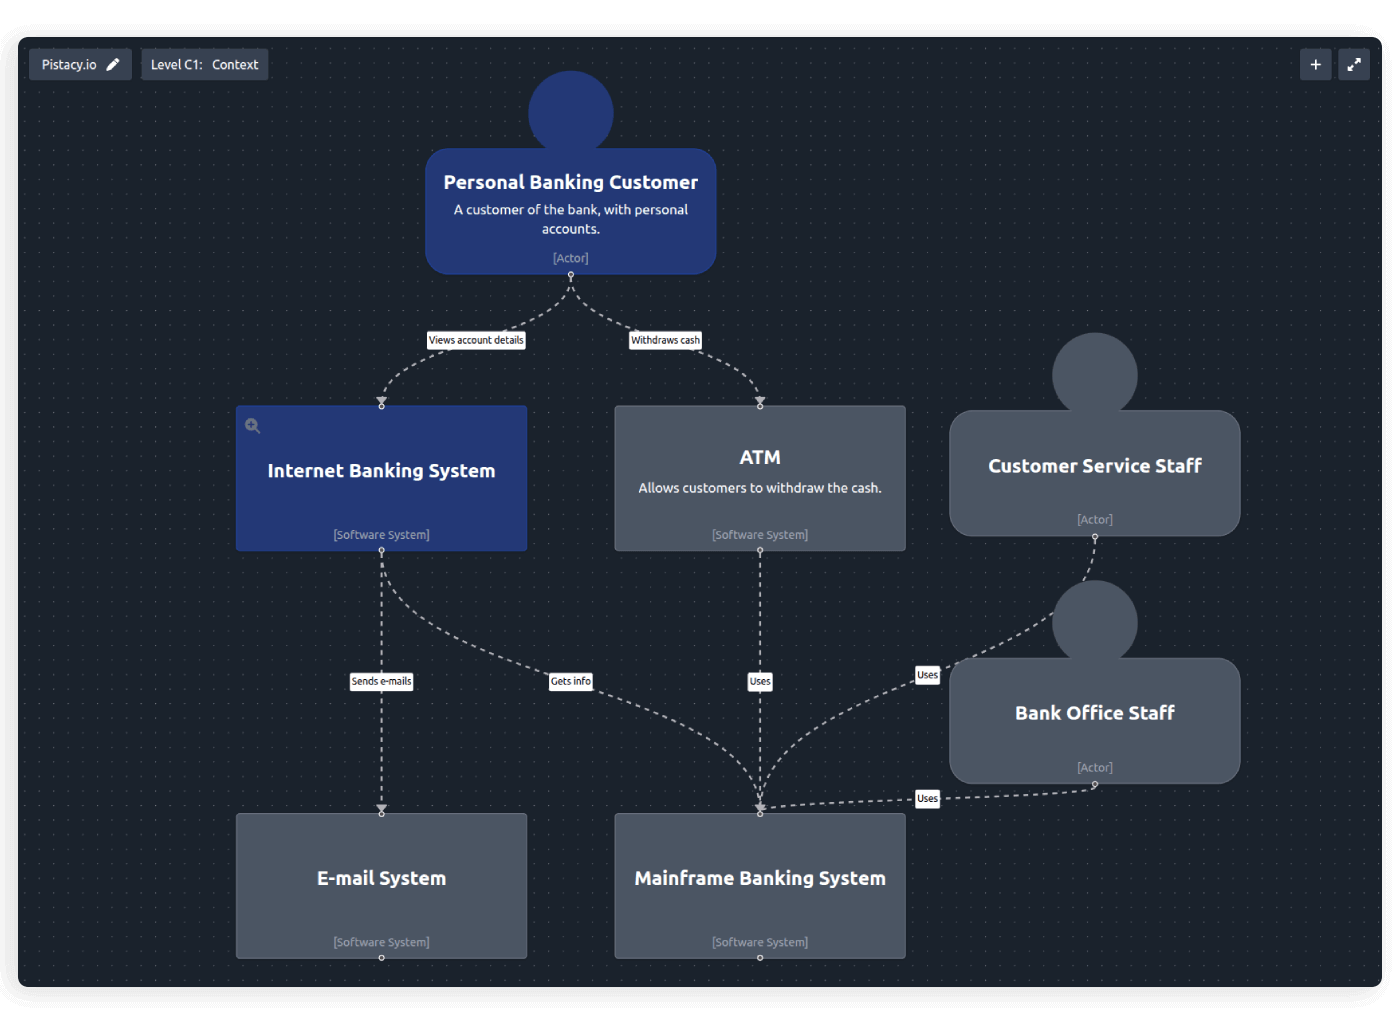The image size is (1400, 1018).
Task: Click the Sends e-mails connection label
Action: point(381,681)
